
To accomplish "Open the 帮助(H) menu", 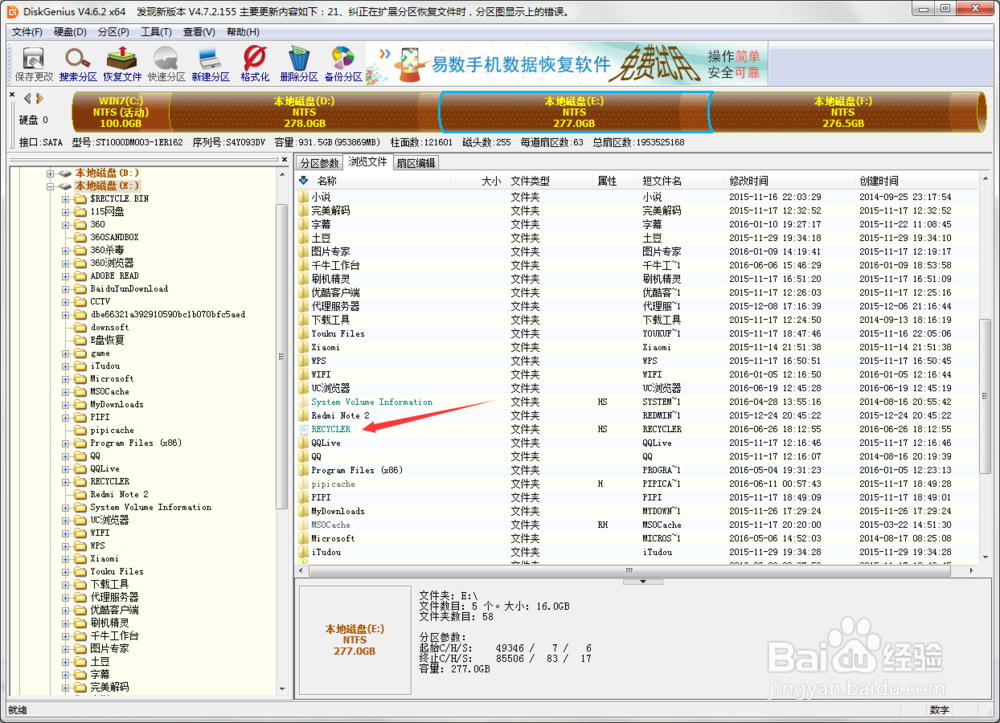I will coord(243,32).
